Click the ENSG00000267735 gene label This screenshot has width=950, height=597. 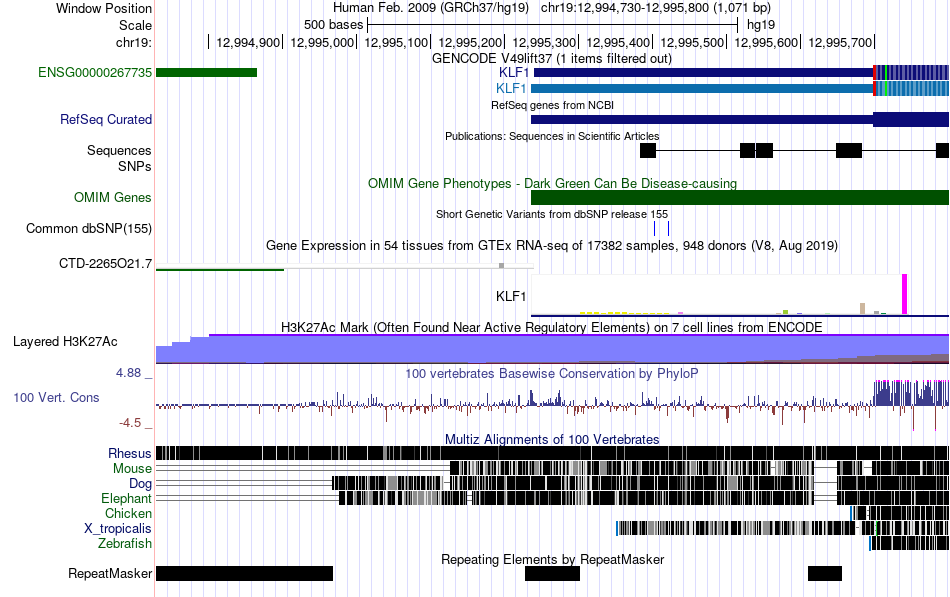[x=95, y=73]
